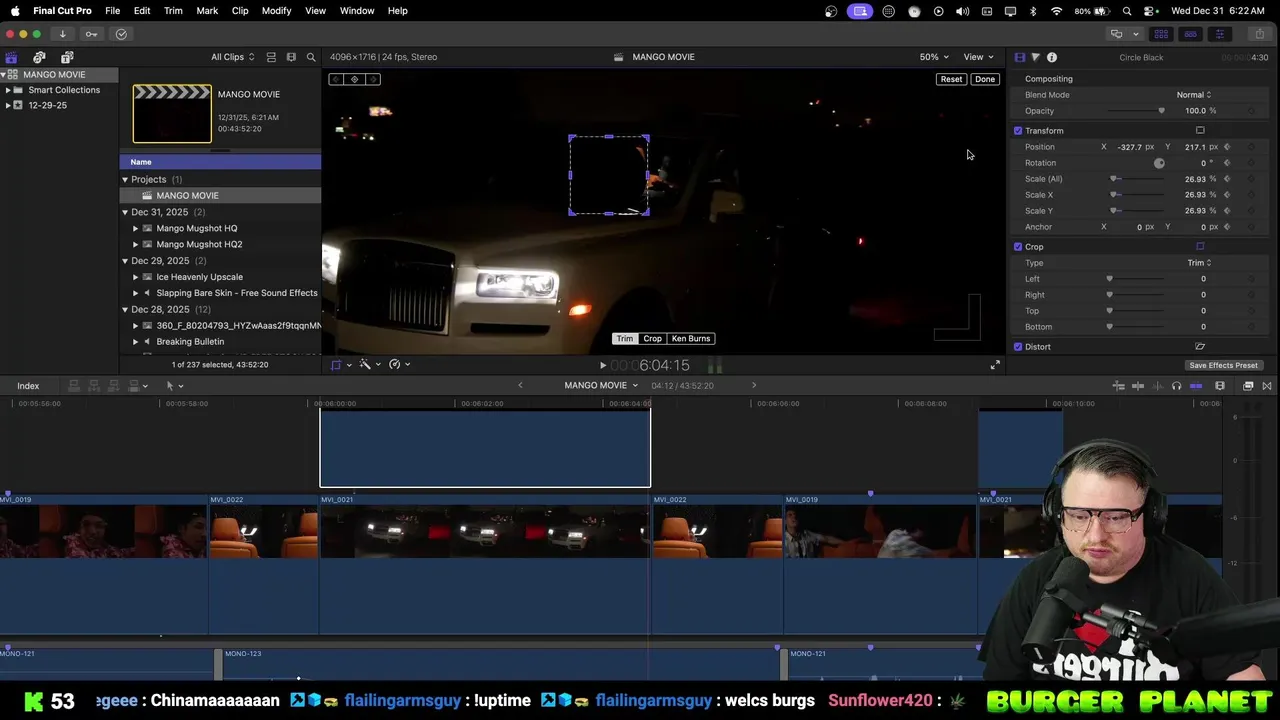Activate Transform onscreen controls icon in inspector
Image resolution: width=1280 pixels, height=720 pixels.
coord(1200,130)
